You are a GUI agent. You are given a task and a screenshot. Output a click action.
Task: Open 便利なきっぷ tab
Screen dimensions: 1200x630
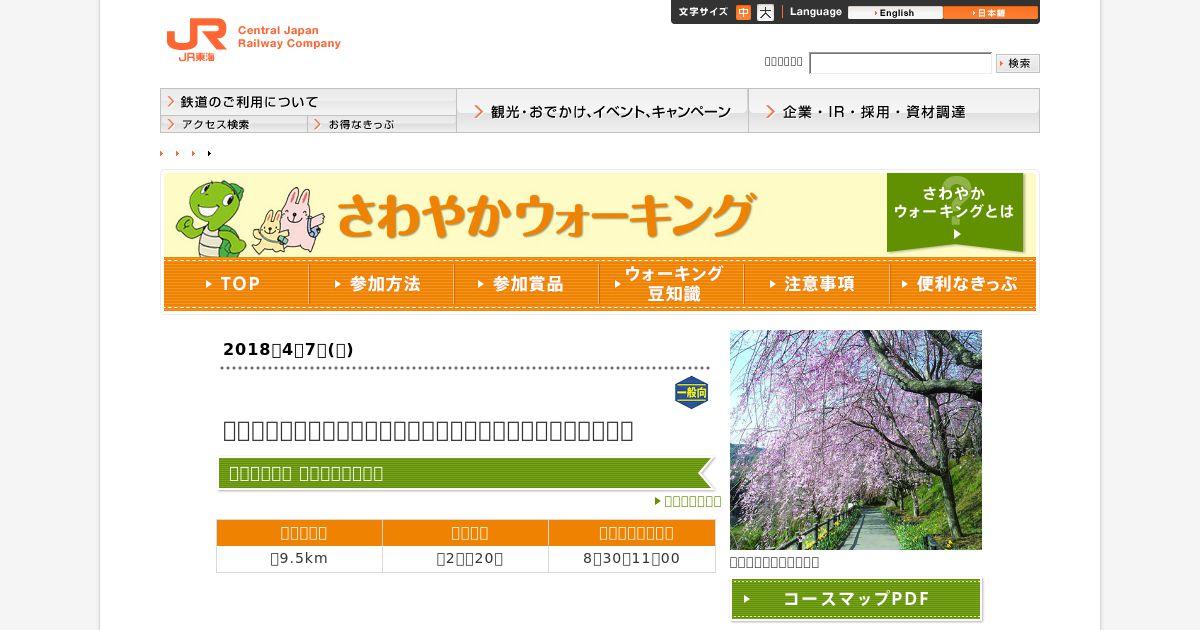click(962, 284)
